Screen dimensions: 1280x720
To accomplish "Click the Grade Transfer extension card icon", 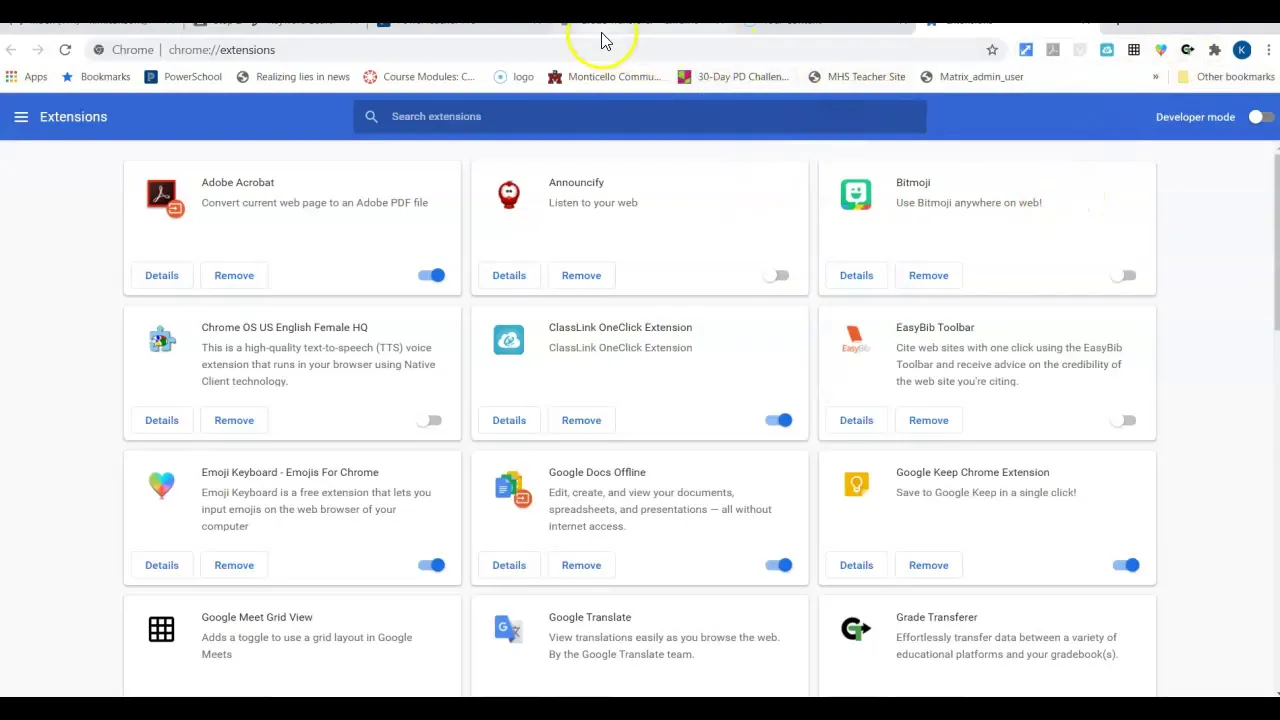I will 856,629.
